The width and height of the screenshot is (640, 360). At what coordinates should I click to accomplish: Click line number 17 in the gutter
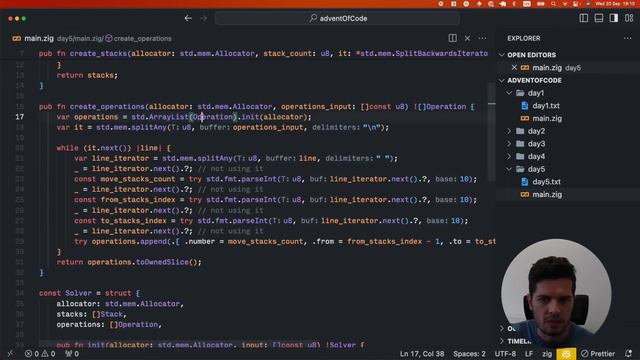pos(20,117)
